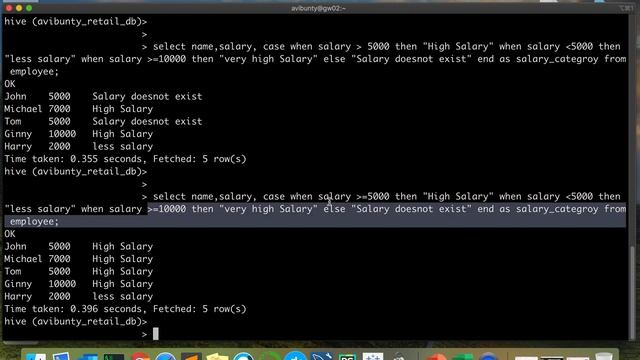Click the highlighted 'Salary doesnot exist' string
Image resolution: width=640 pixels, height=360 pixels.
(x=411, y=209)
